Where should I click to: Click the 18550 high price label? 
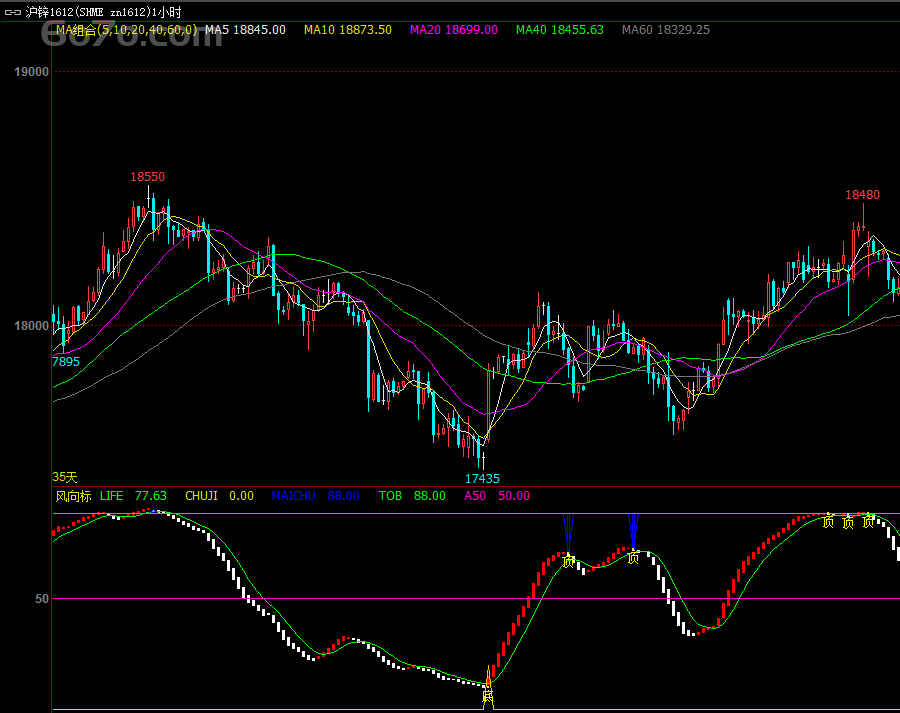pyautogui.click(x=148, y=177)
